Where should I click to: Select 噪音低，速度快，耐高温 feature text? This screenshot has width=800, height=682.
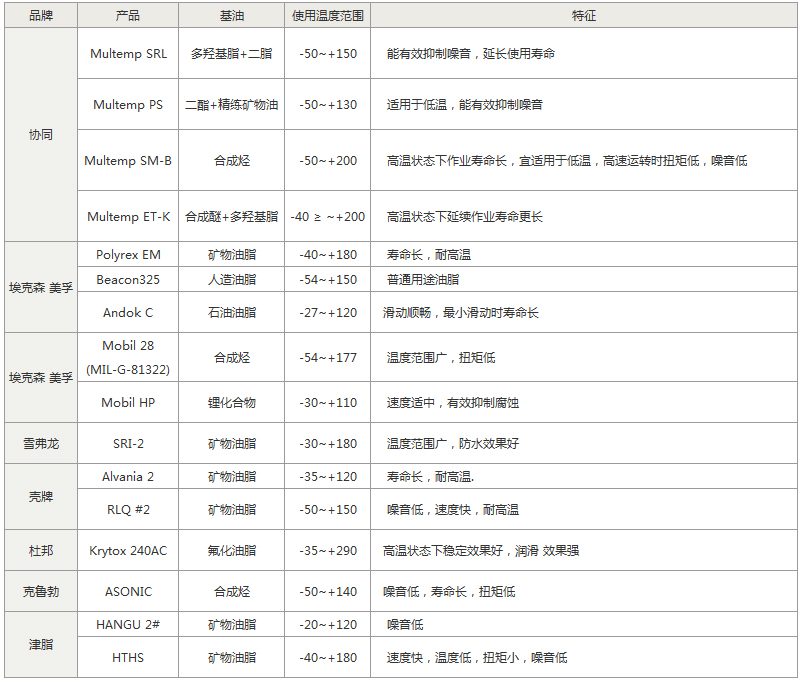453,509
